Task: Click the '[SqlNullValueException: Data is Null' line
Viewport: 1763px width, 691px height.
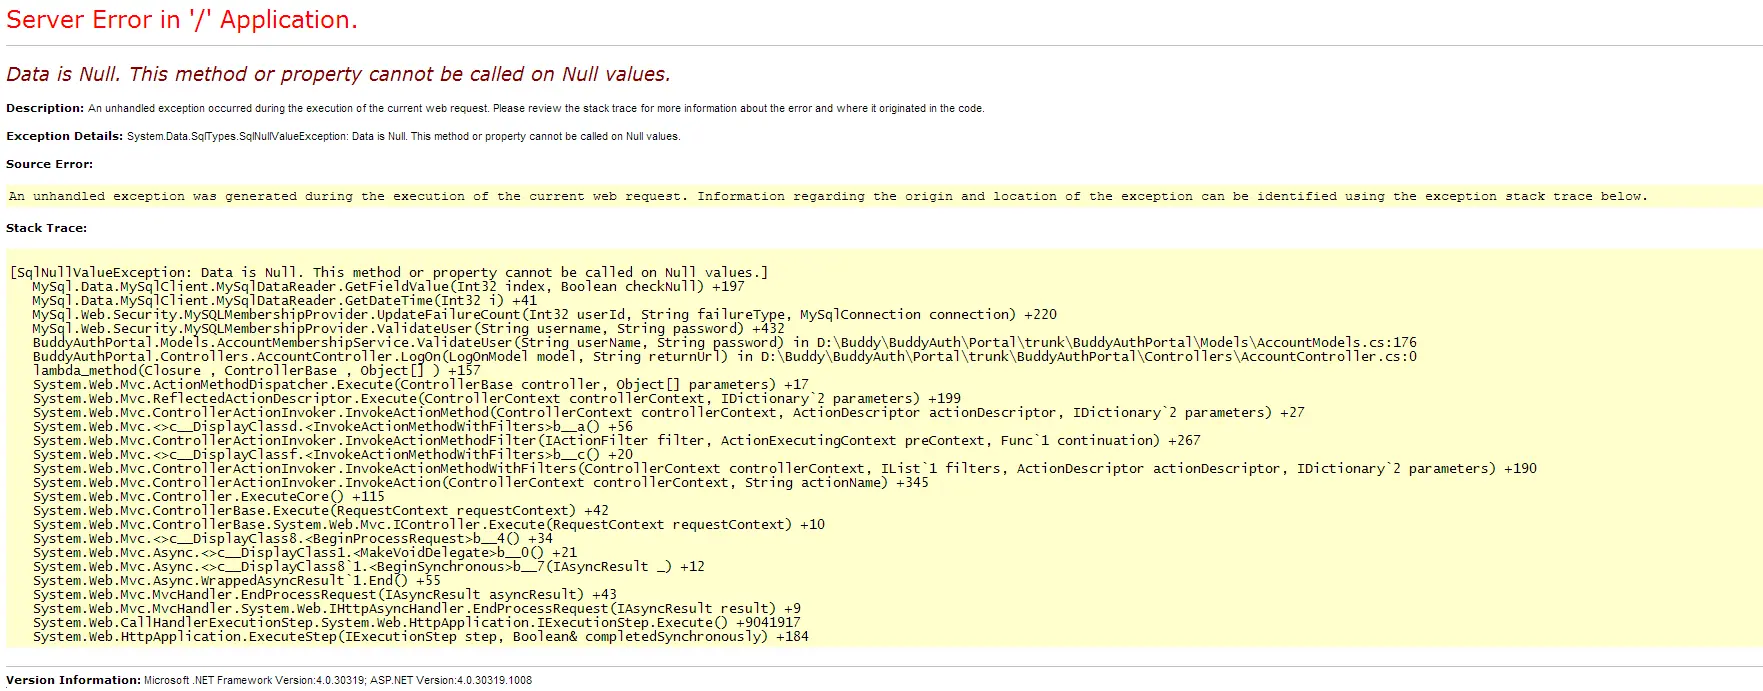Action: pos(389,272)
